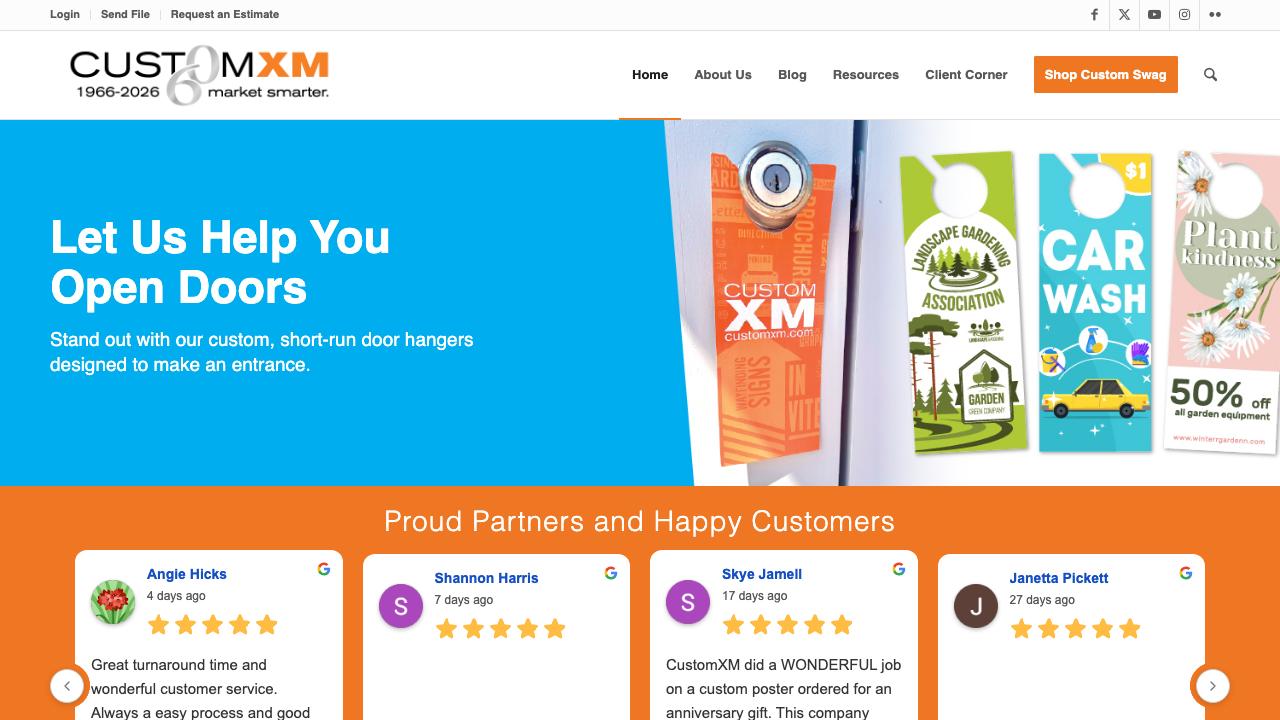This screenshot has height=720, width=1280.
Task: Click Google icon on Janetta Pickett review
Action: (x=1186, y=573)
